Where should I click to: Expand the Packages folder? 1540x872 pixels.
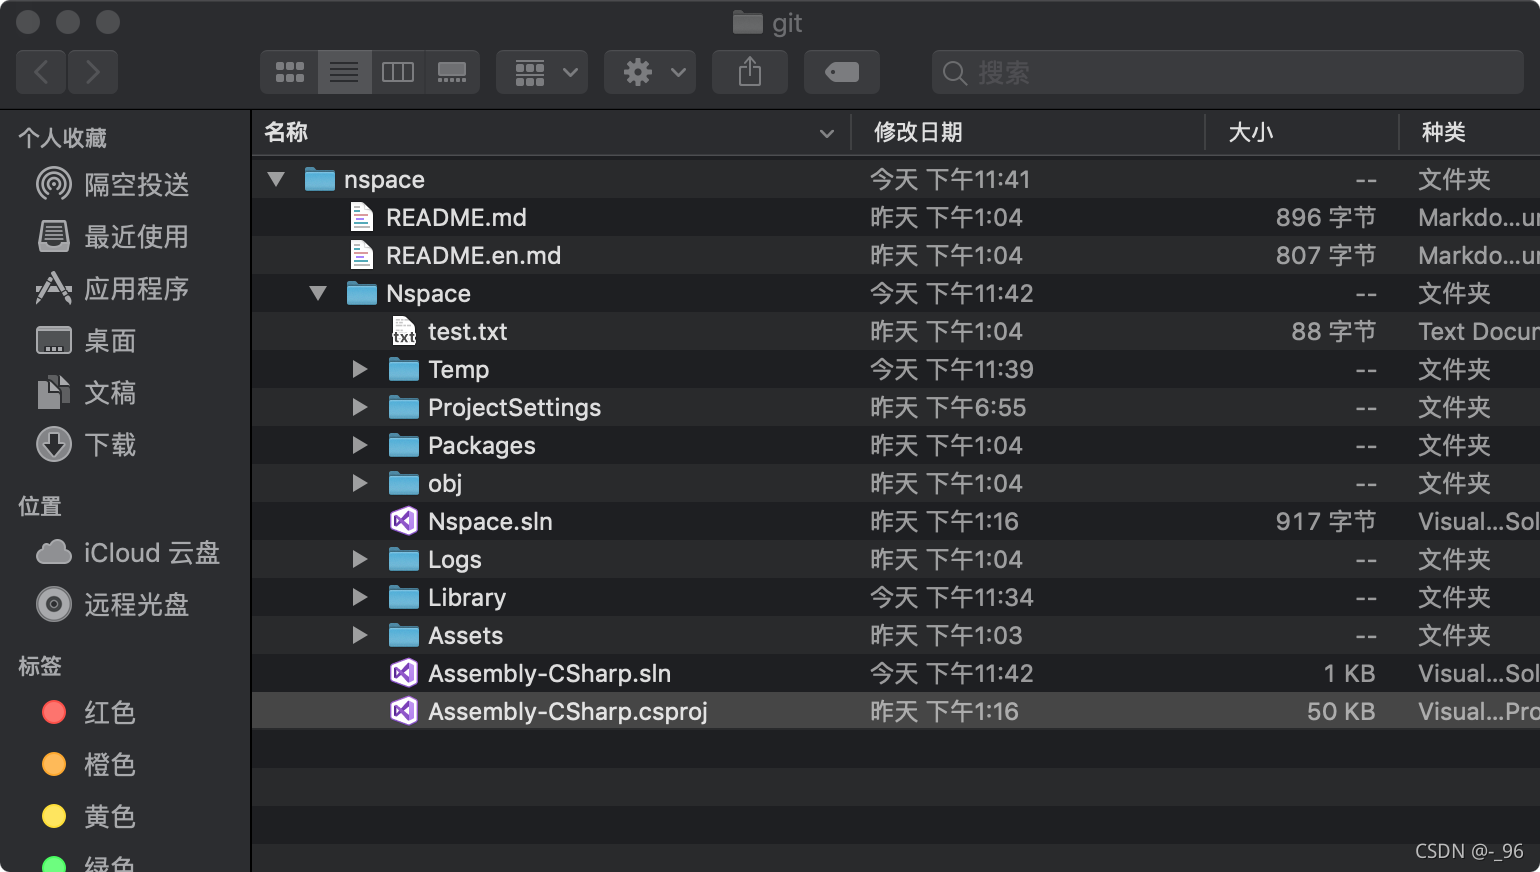pos(360,446)
